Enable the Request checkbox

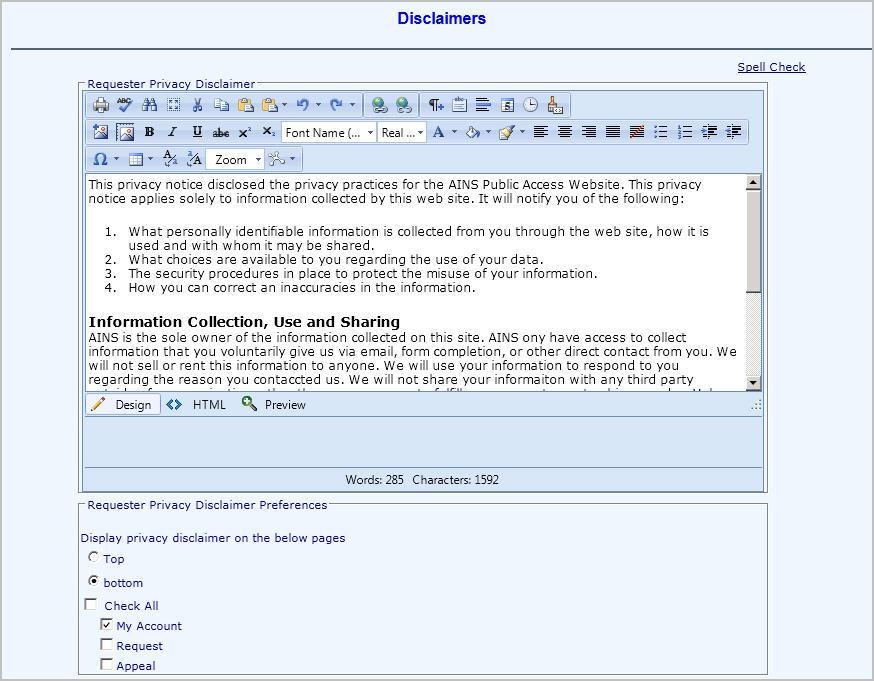[106, 644]
